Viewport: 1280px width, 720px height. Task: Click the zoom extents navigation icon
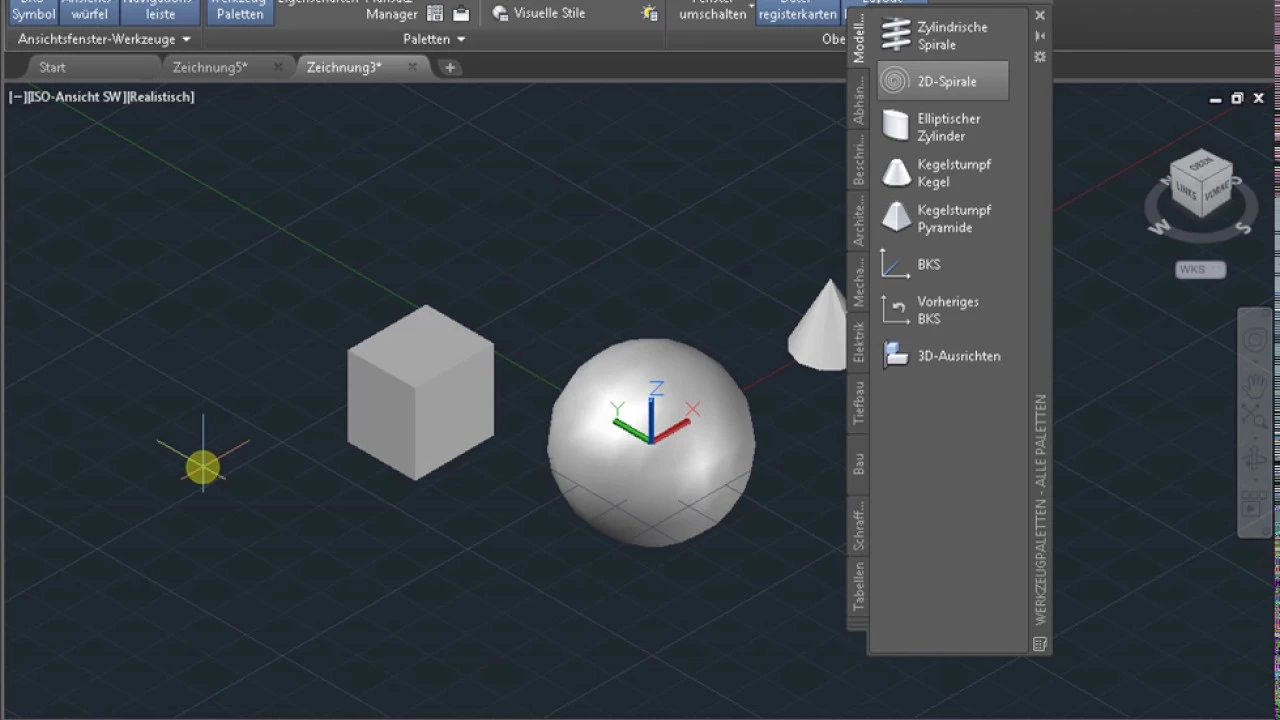tap(1255, 418)
